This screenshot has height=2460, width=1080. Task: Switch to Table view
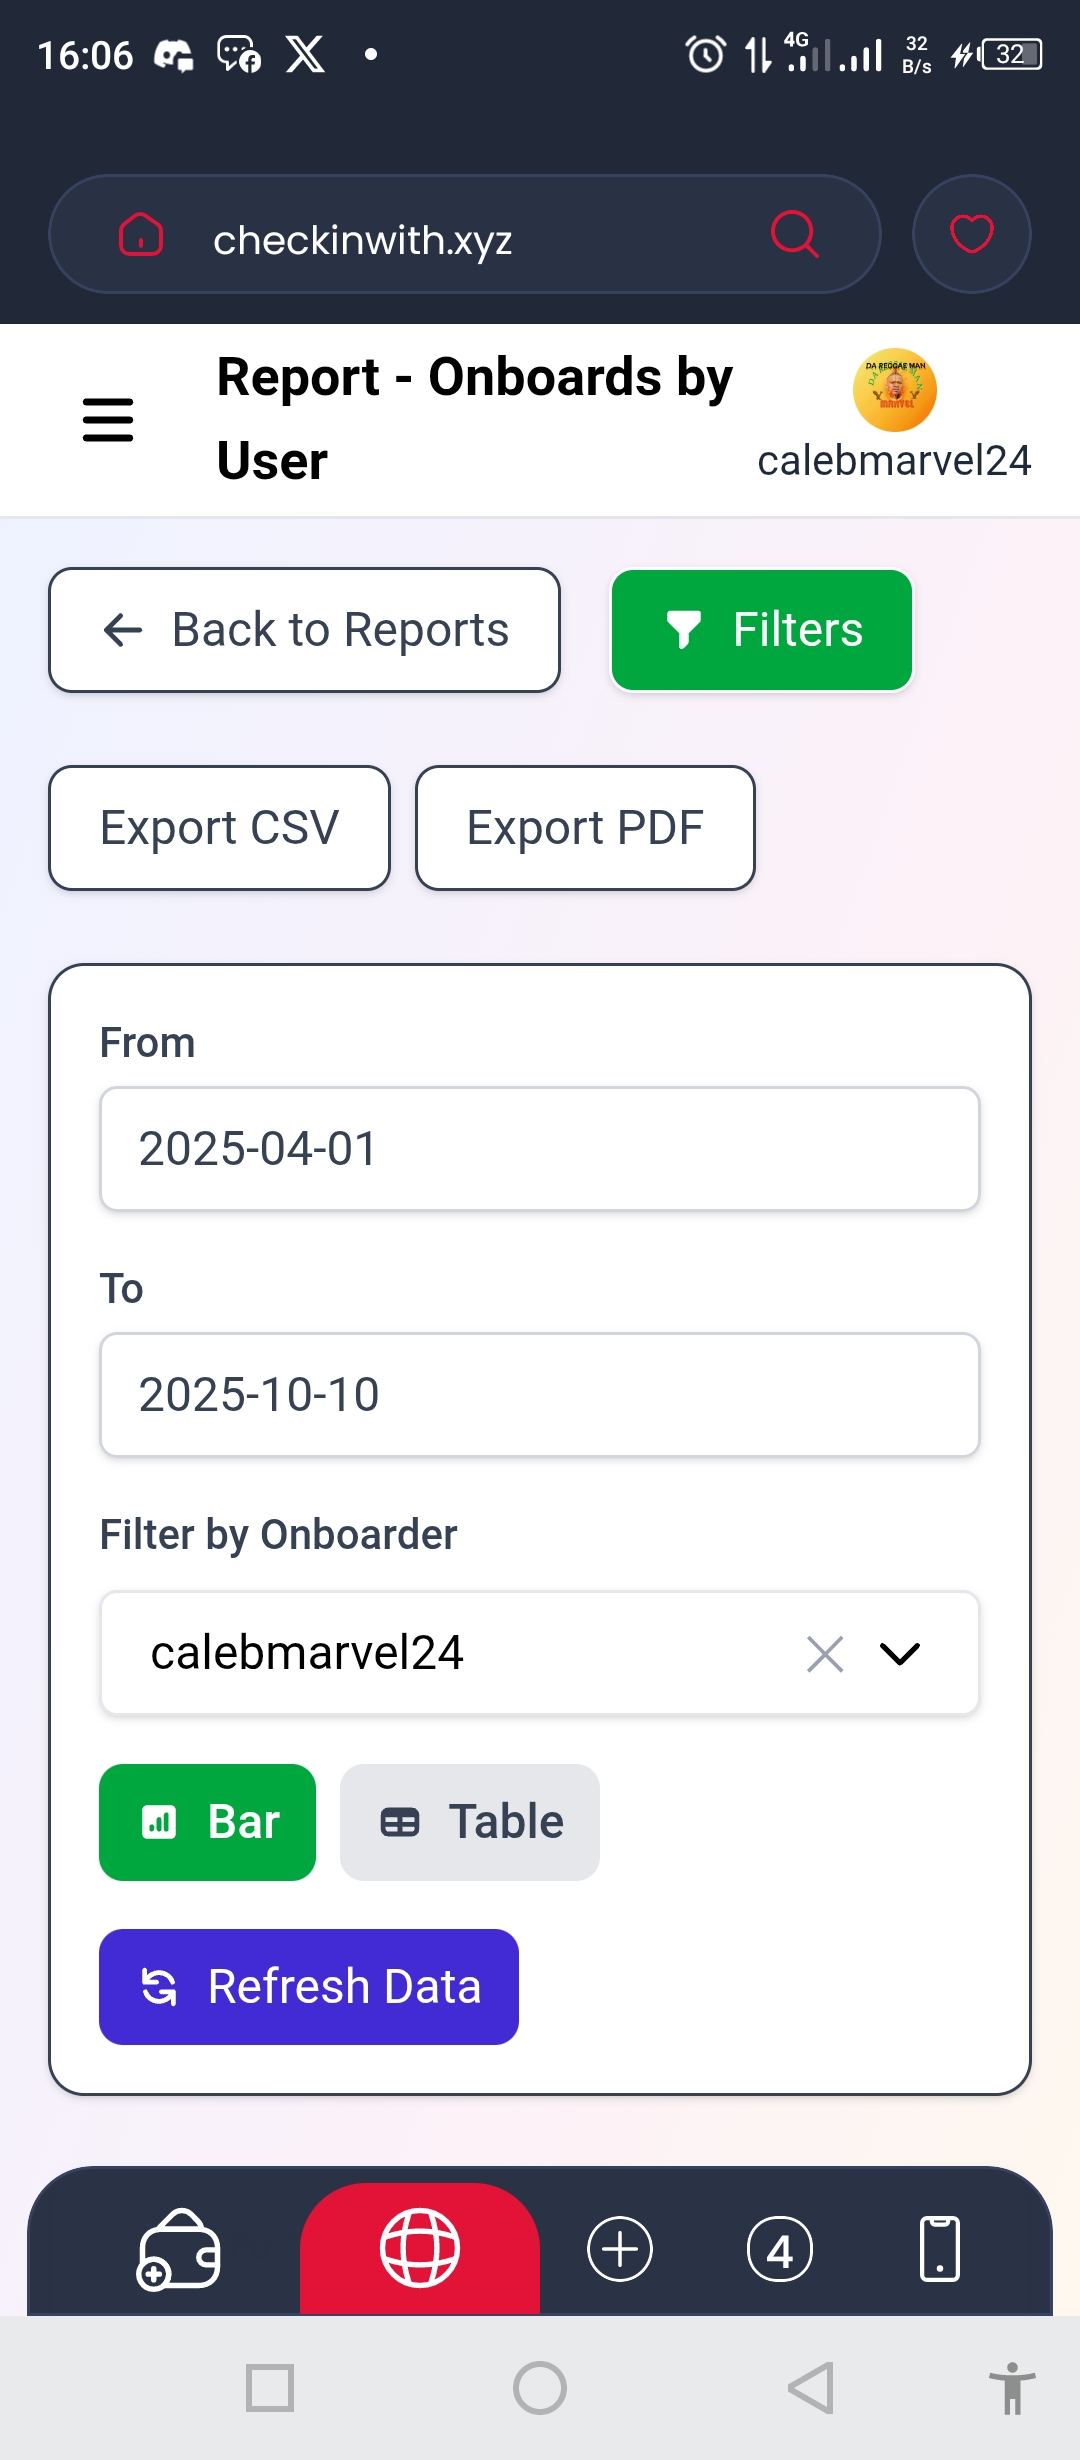pos(470,1822)
